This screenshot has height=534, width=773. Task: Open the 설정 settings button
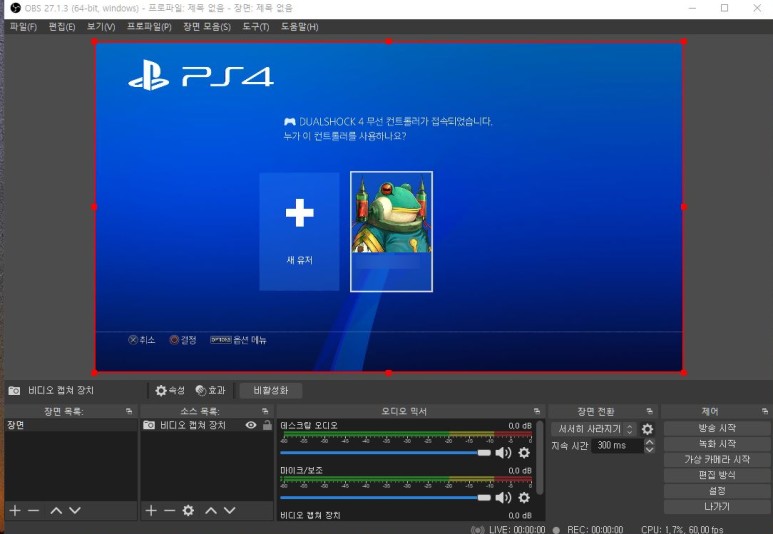pyautogui.click(x=717, y=491)
